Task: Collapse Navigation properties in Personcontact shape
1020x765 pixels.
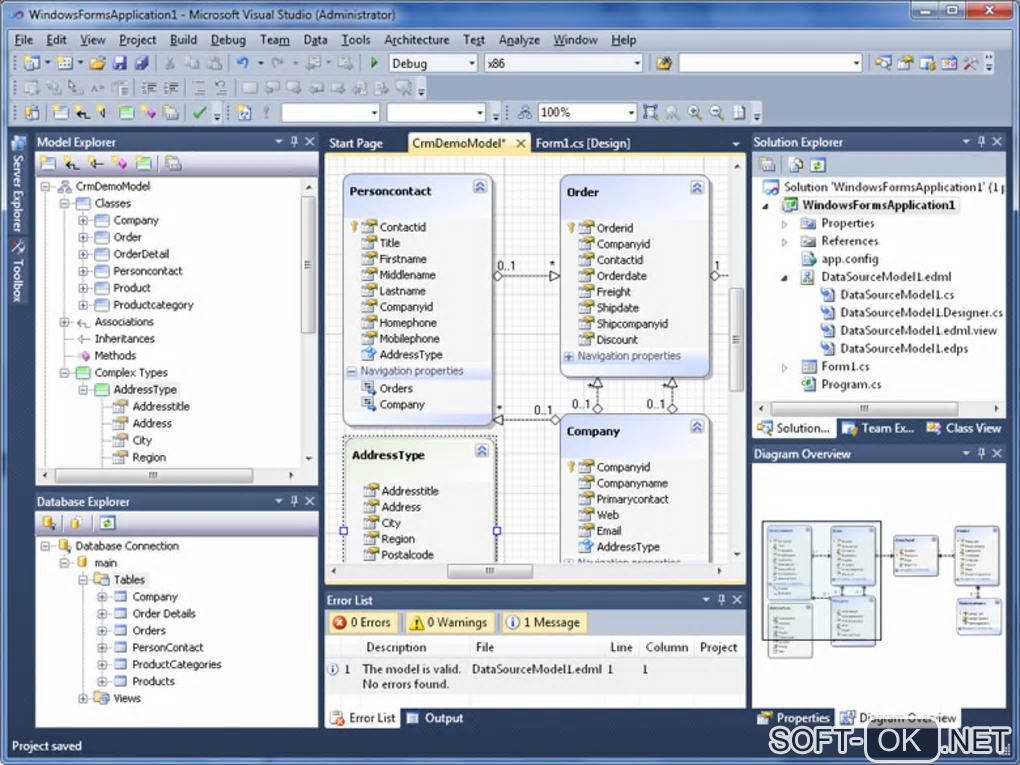Action: click(352, 371)
